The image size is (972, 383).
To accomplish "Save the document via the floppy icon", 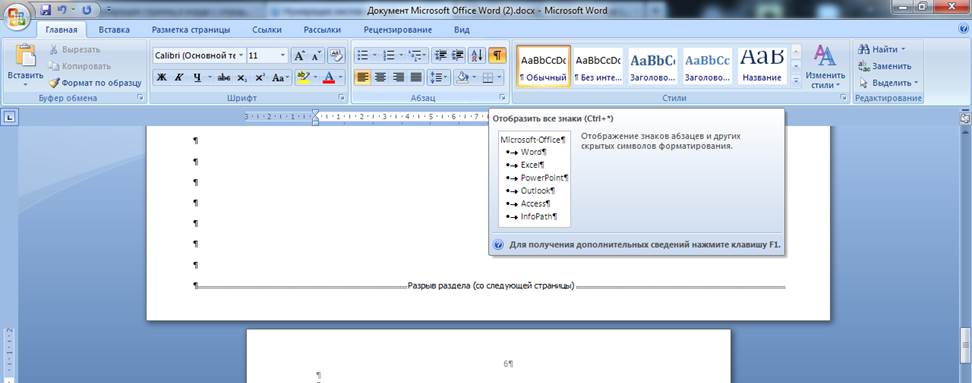I will [45, 11].
